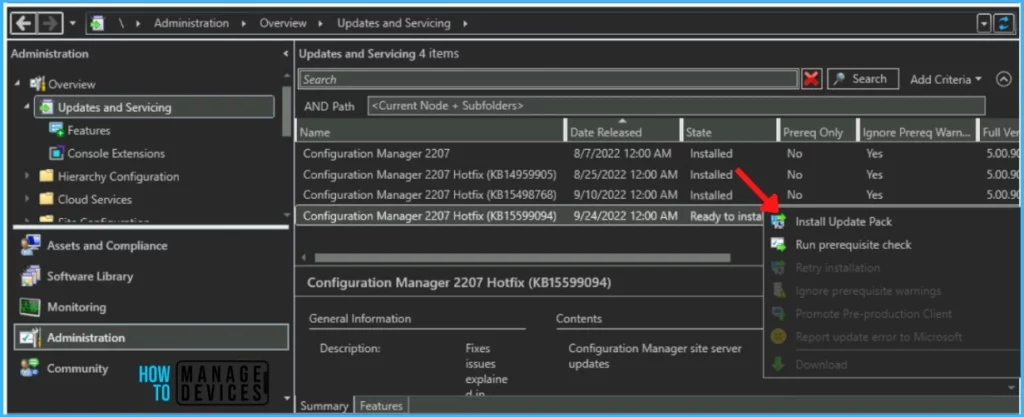The width and height of the screenshot is (1024, 417).
Task: Click the Install Update Pack menu icon
Action: point(778,221)
